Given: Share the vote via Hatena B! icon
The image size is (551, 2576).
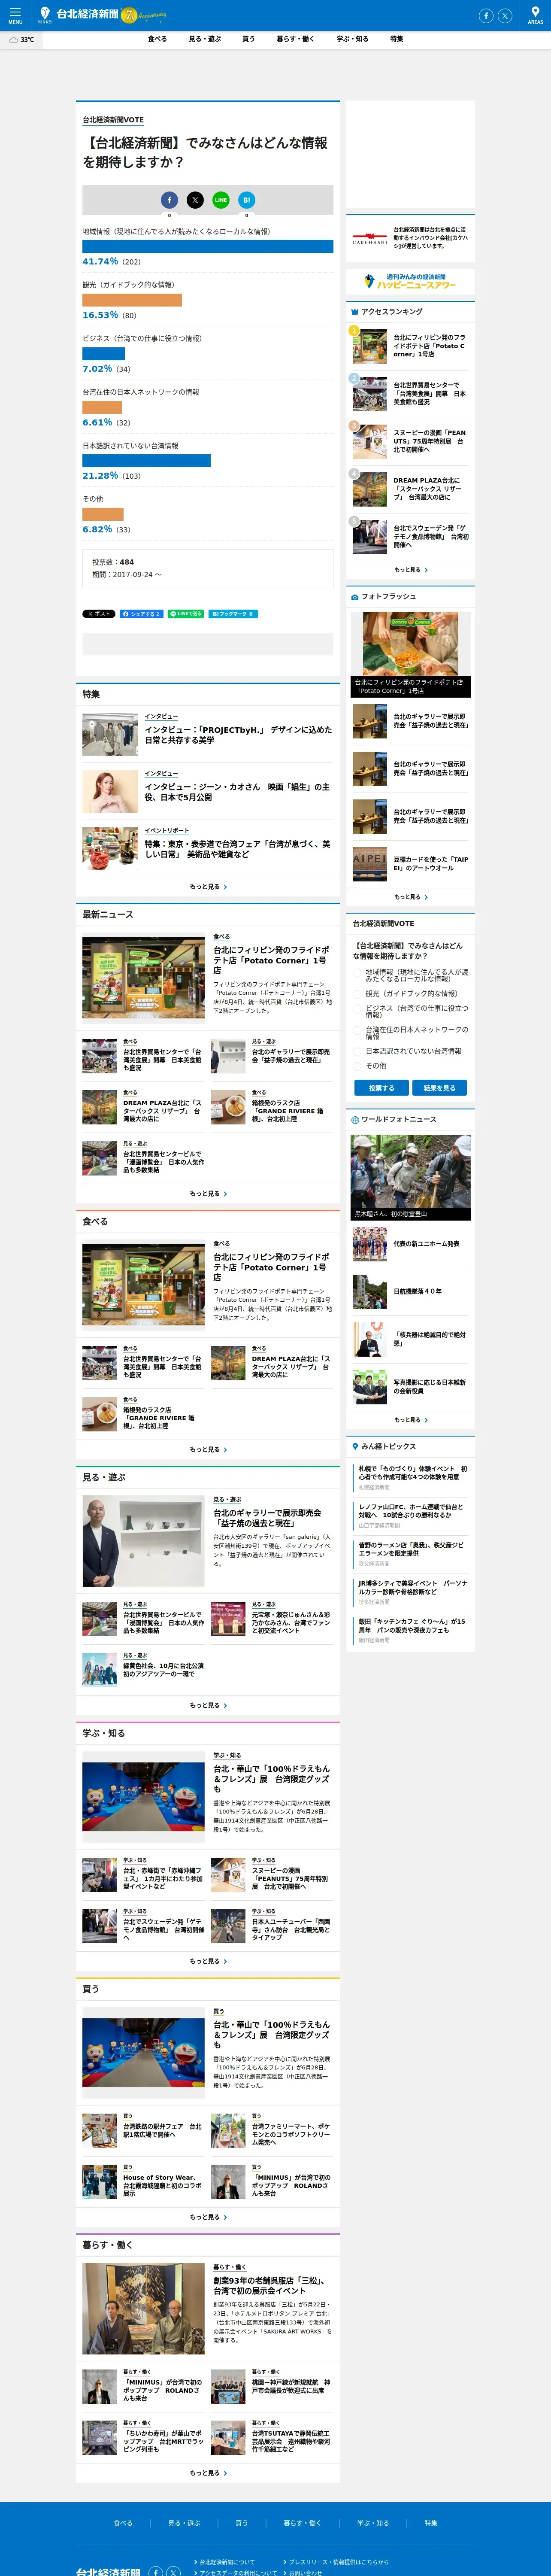Looking at the screenshot, I should coord(247,200).
